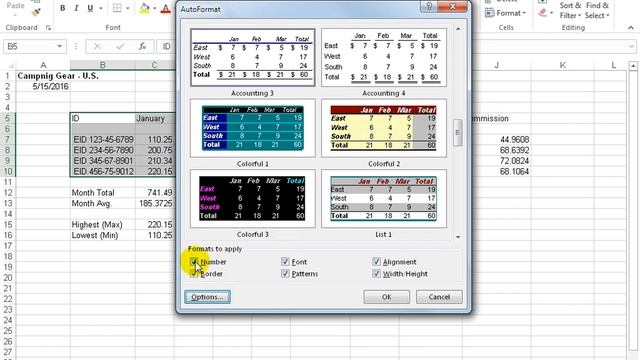
Task: Click the worksheet vertical scroll-up arrow
Action: pos(633,65)
